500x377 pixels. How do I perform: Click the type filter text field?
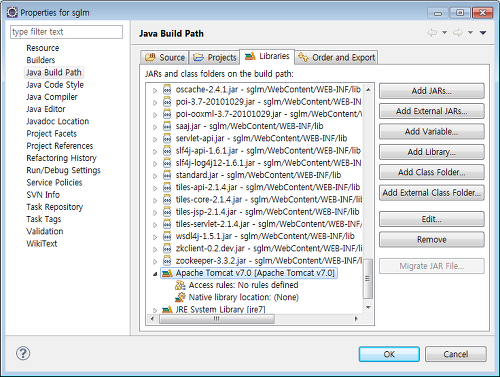tap(66, 32)
